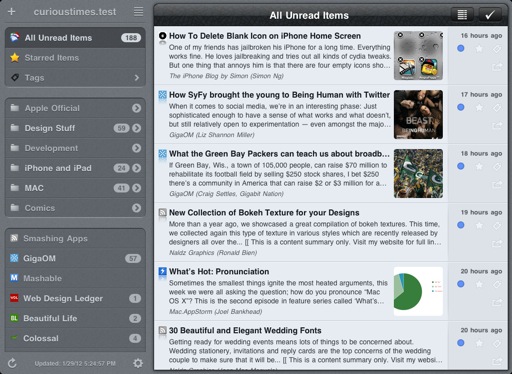Open the Smashing Apps feed
Image resolution: width=512 pixels, height=374 pixels.
pyautogui.click(x=75, y=238)
